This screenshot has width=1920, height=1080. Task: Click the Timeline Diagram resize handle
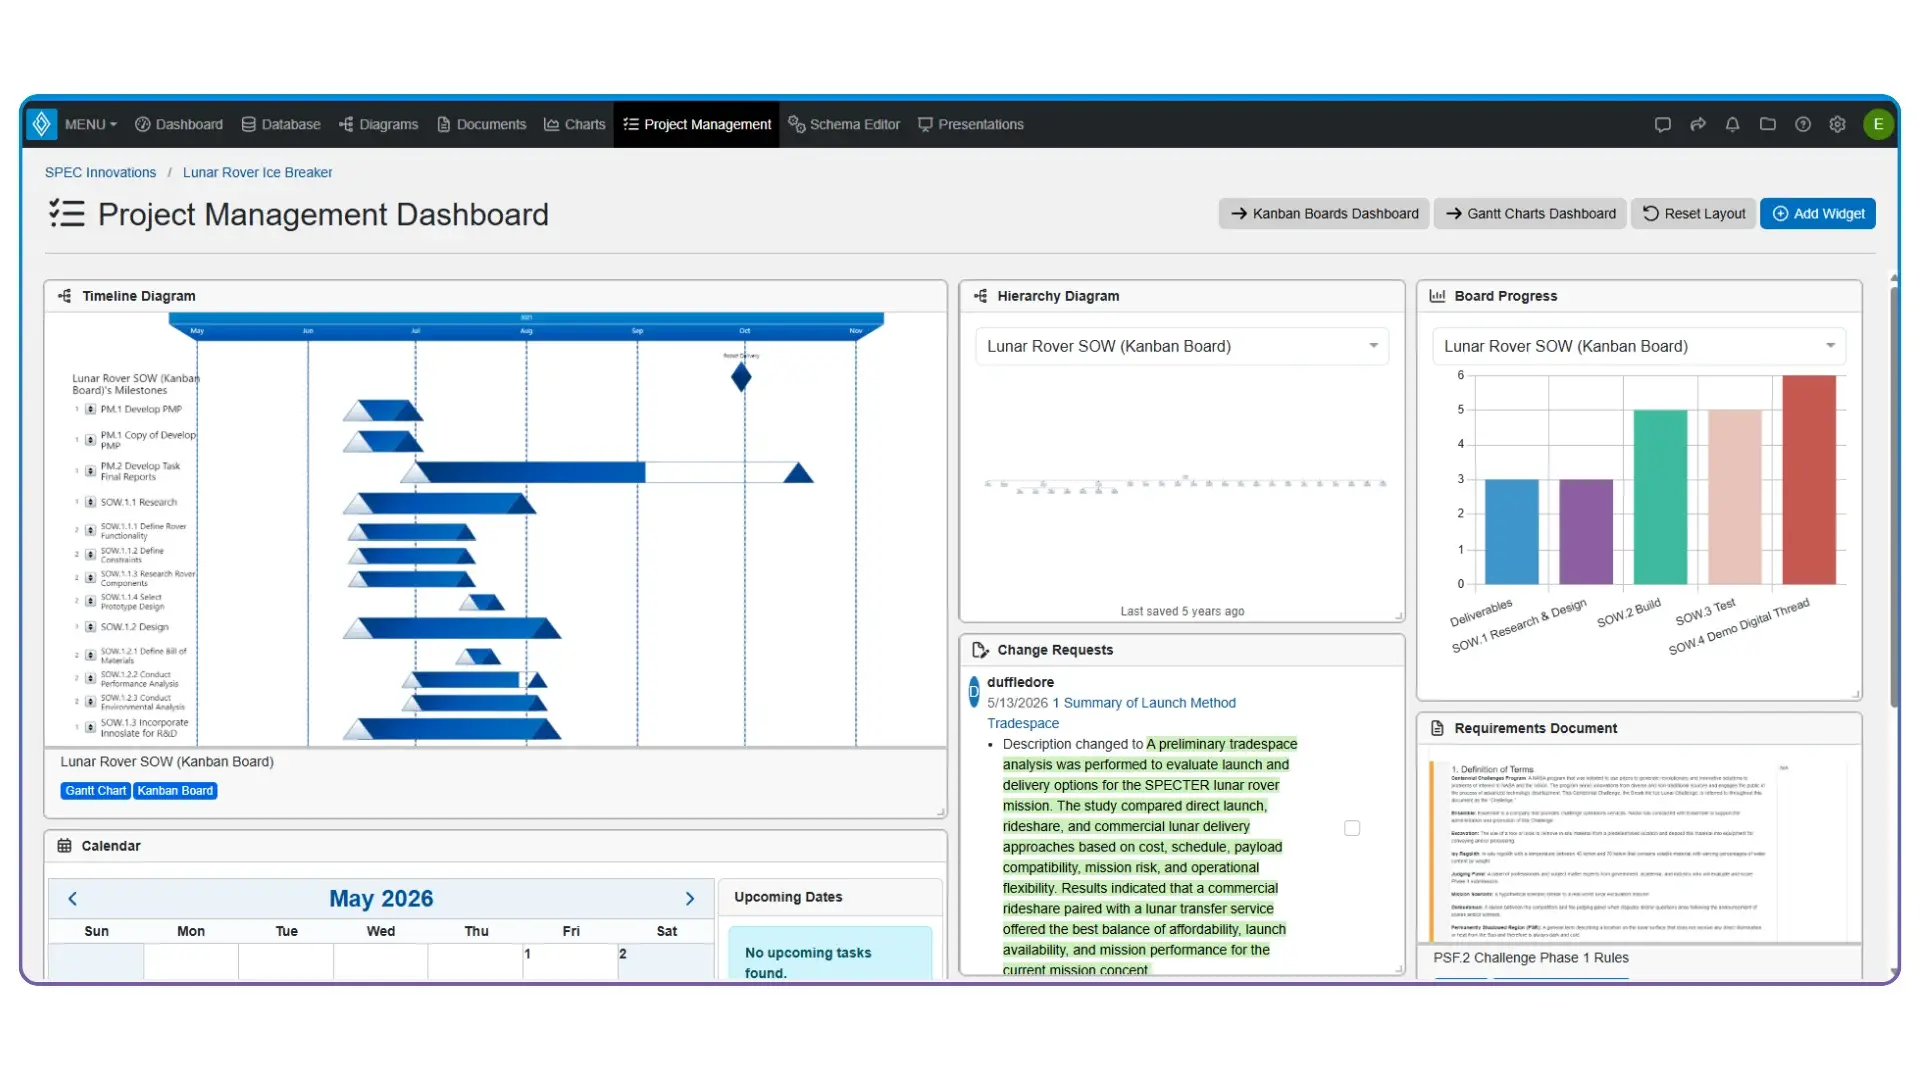click(x=941, y=812)
